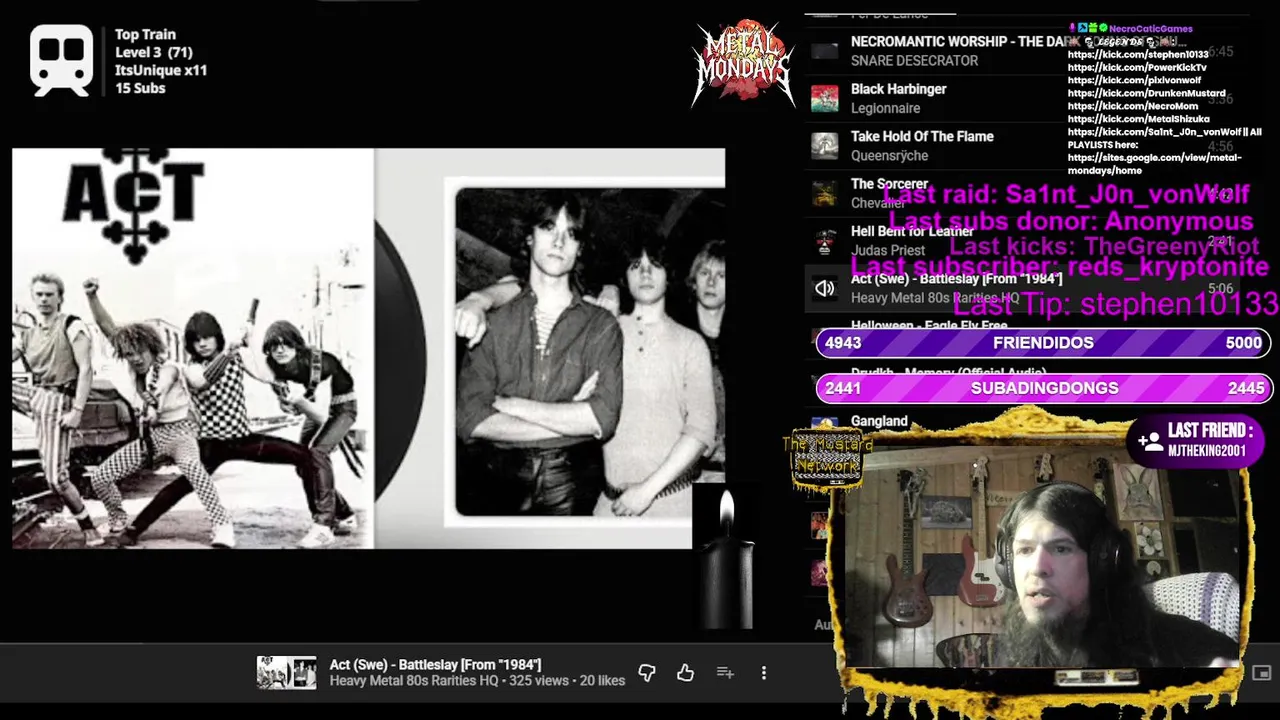The width and height of the screenshot is (1280, 720).
Task: Click 'Level 3 (71)' train text
Action: (154, 52)
